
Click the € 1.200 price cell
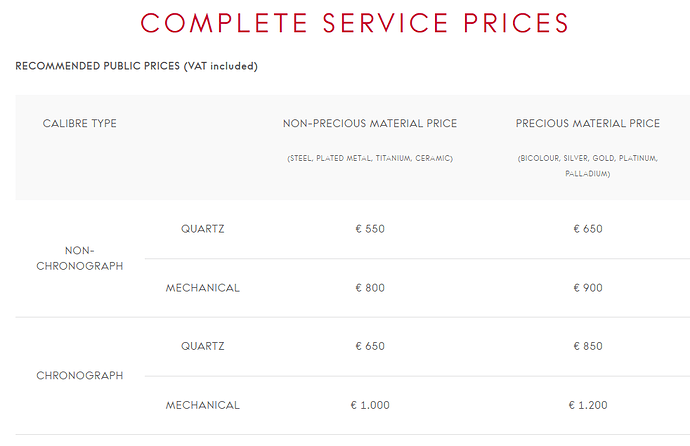[588, 405]
